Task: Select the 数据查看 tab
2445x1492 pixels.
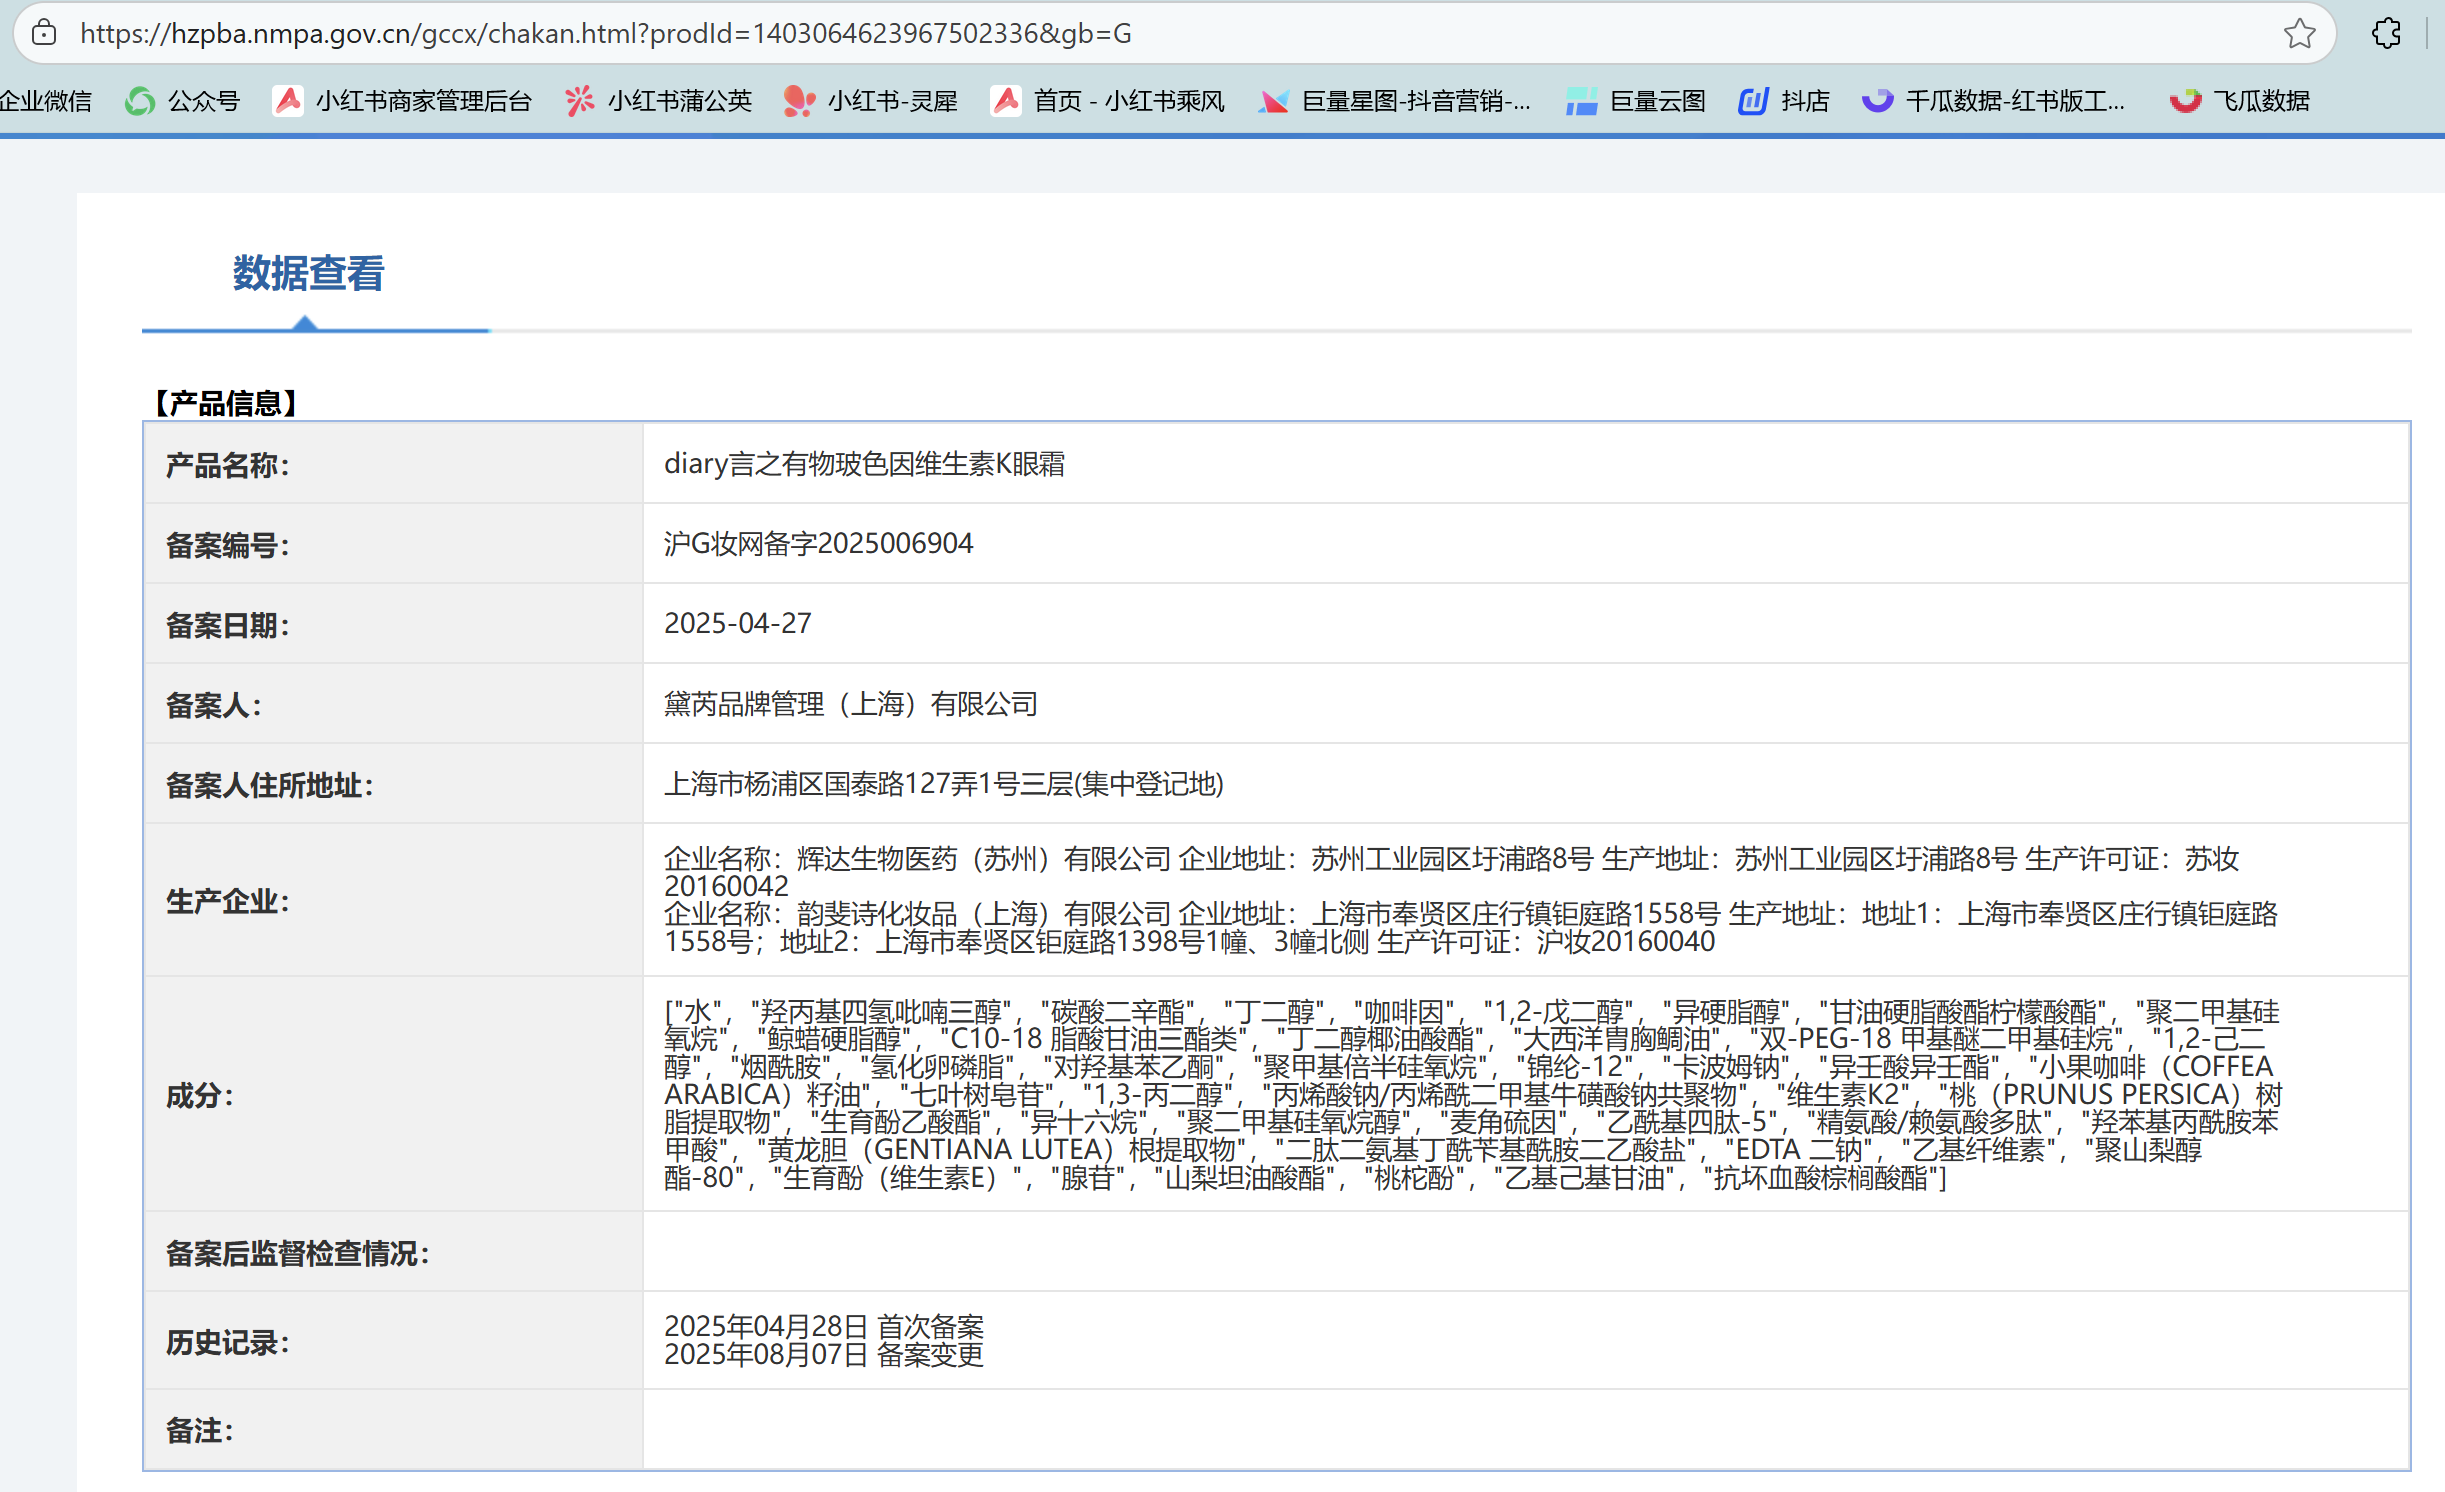Action: pos(308,274)
